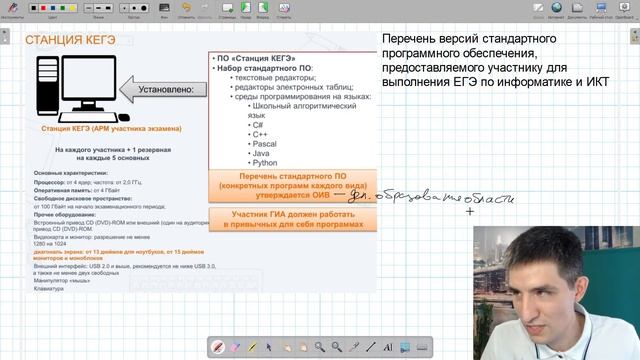The image size is (640, 360).
Task: Select the medium eraser size
Action: coord(134,8)
